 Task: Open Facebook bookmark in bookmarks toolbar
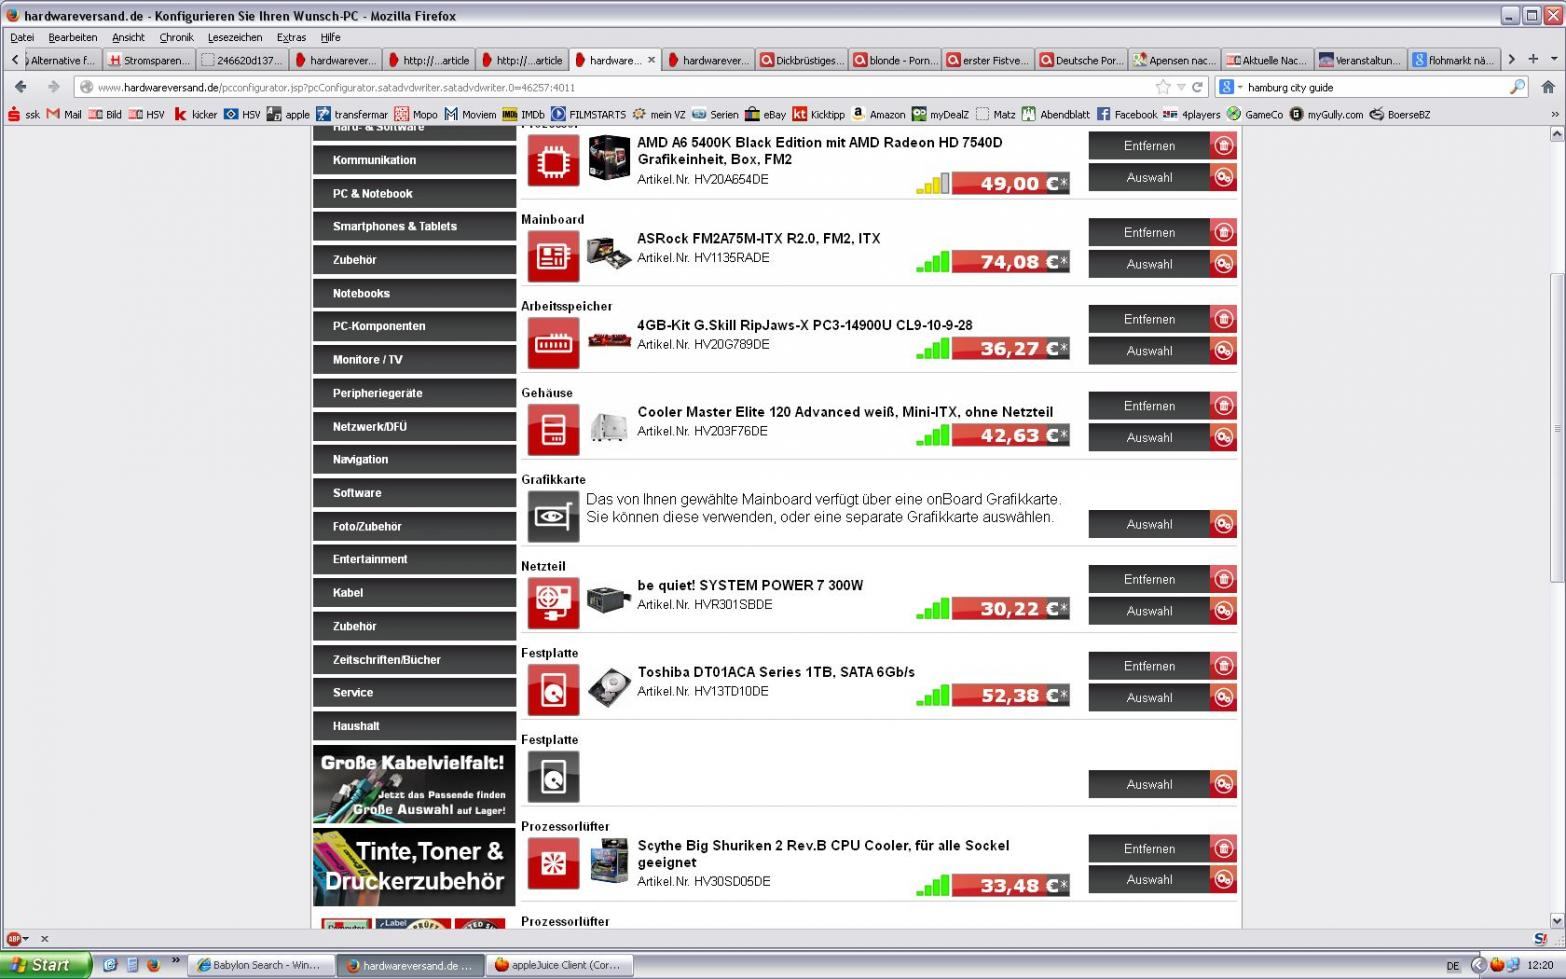pyautogui.click(x=1126, y=114)
